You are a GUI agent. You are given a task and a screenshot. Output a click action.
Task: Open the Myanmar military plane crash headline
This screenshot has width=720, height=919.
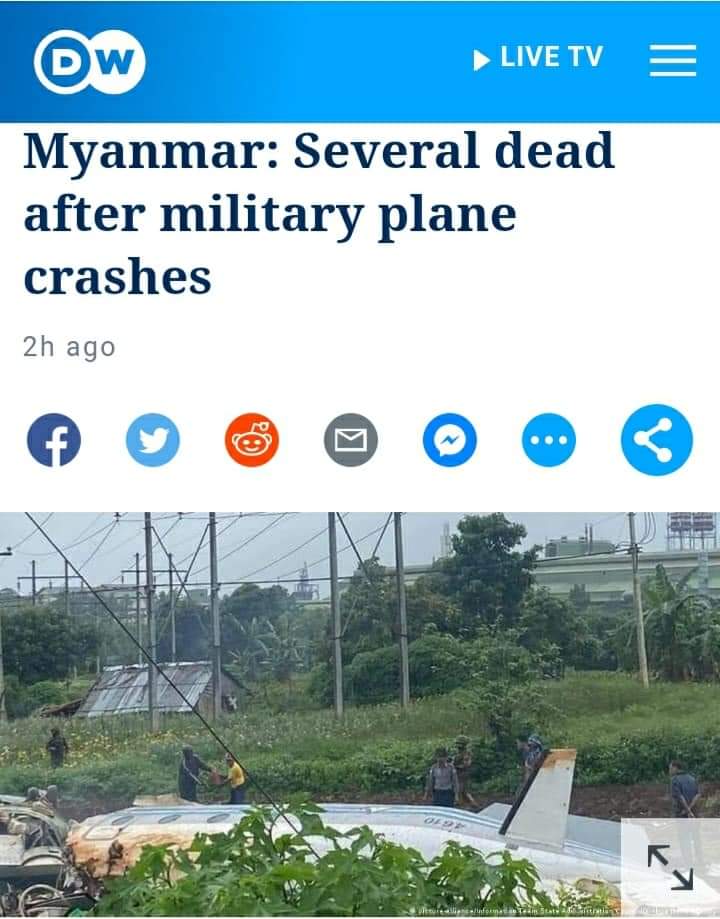pyautogui.click(x=319, y=213)
